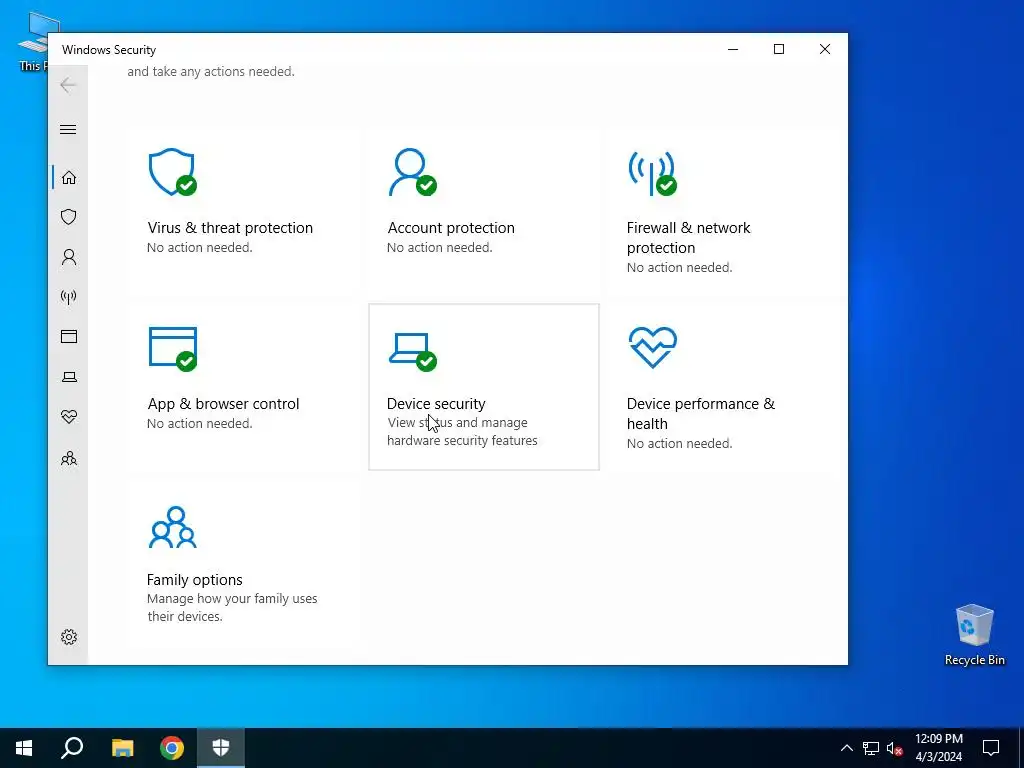Image resolution: width=1024 pixels, height=768 pixels.
Task: Select Recycle Bin on desktop
Action: pyautogui.click(x=974, y=634)
